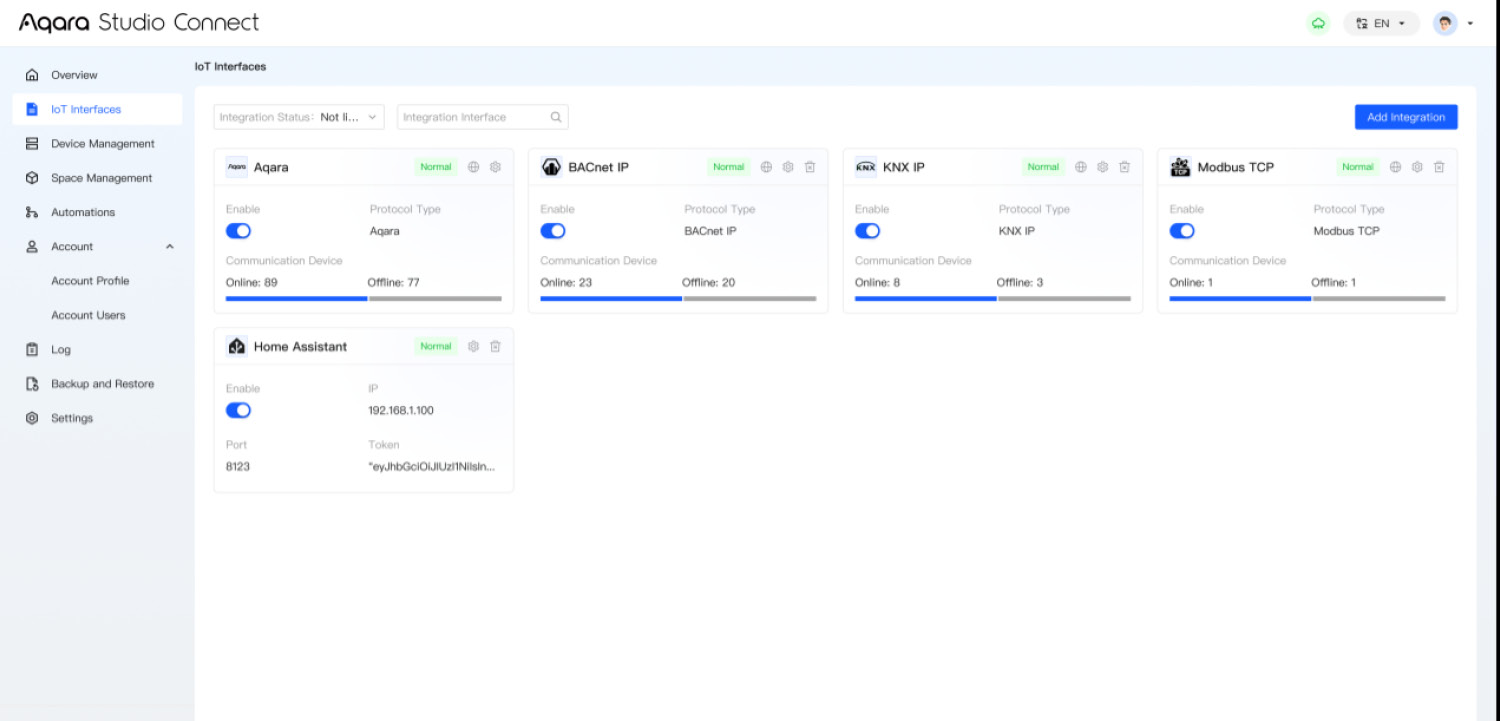Collapse the Account menu section
The height and width of the screenshot is (721, 1500).
click(x=169, y=247)
